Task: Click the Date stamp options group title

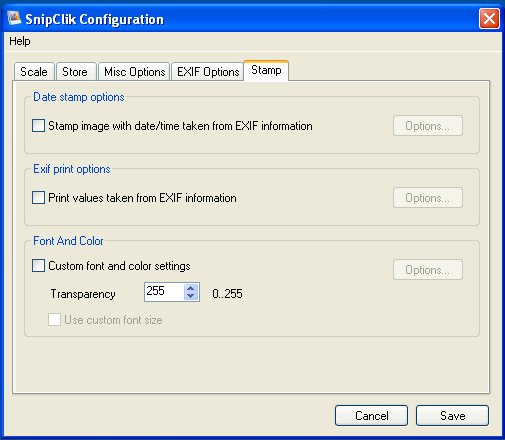Action: pyautogui.click(x=79, y=97)
